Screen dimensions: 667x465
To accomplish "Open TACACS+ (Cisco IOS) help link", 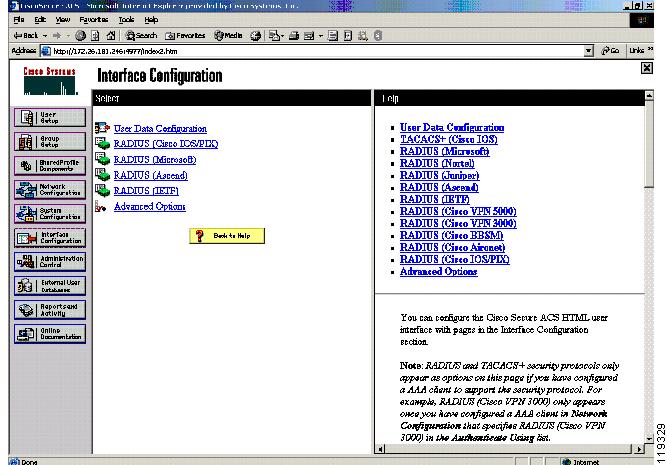I will pos(448,140).
